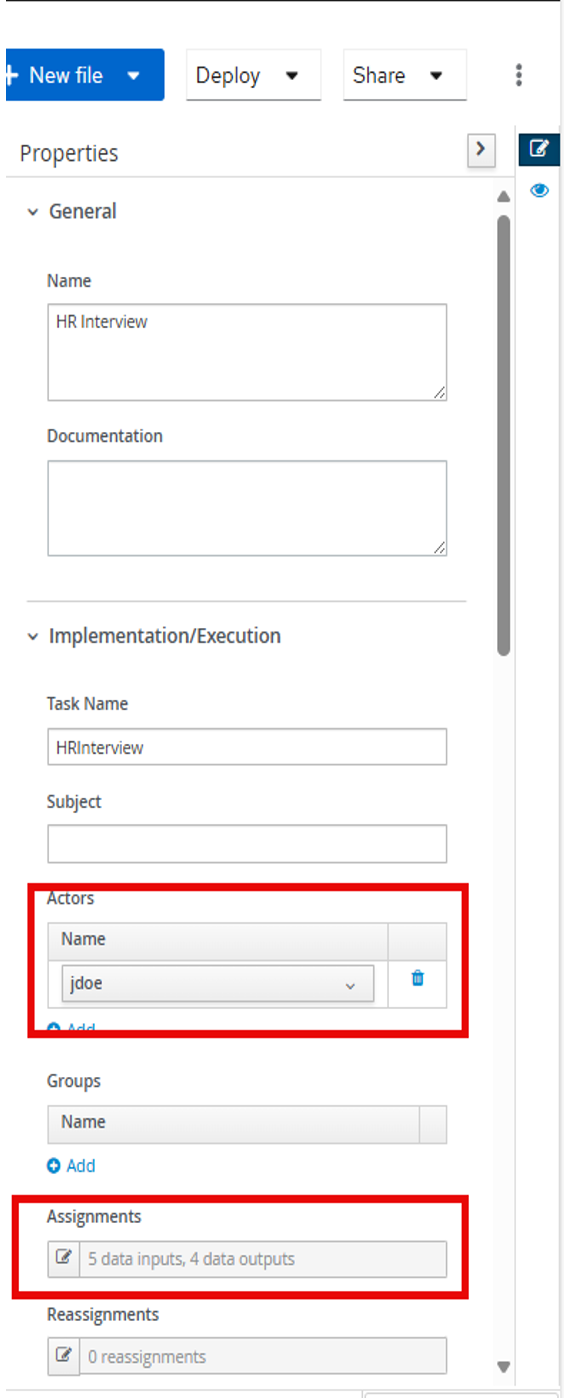The image size is (564, 1398).
Task: Open the Share dropdown menu
Action: 404,76
